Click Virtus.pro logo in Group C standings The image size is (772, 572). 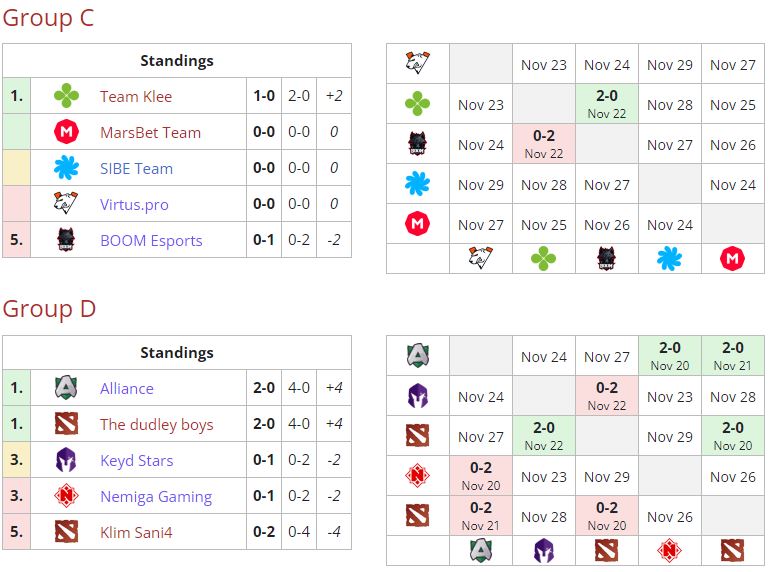pyautogui.click(x=66, y=204)
